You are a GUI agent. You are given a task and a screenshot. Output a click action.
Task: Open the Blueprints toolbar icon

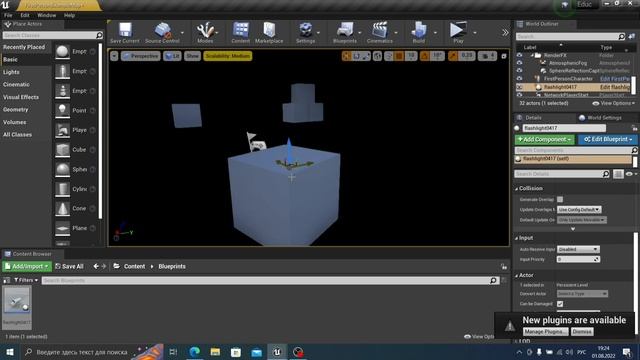tap(345, 30)
